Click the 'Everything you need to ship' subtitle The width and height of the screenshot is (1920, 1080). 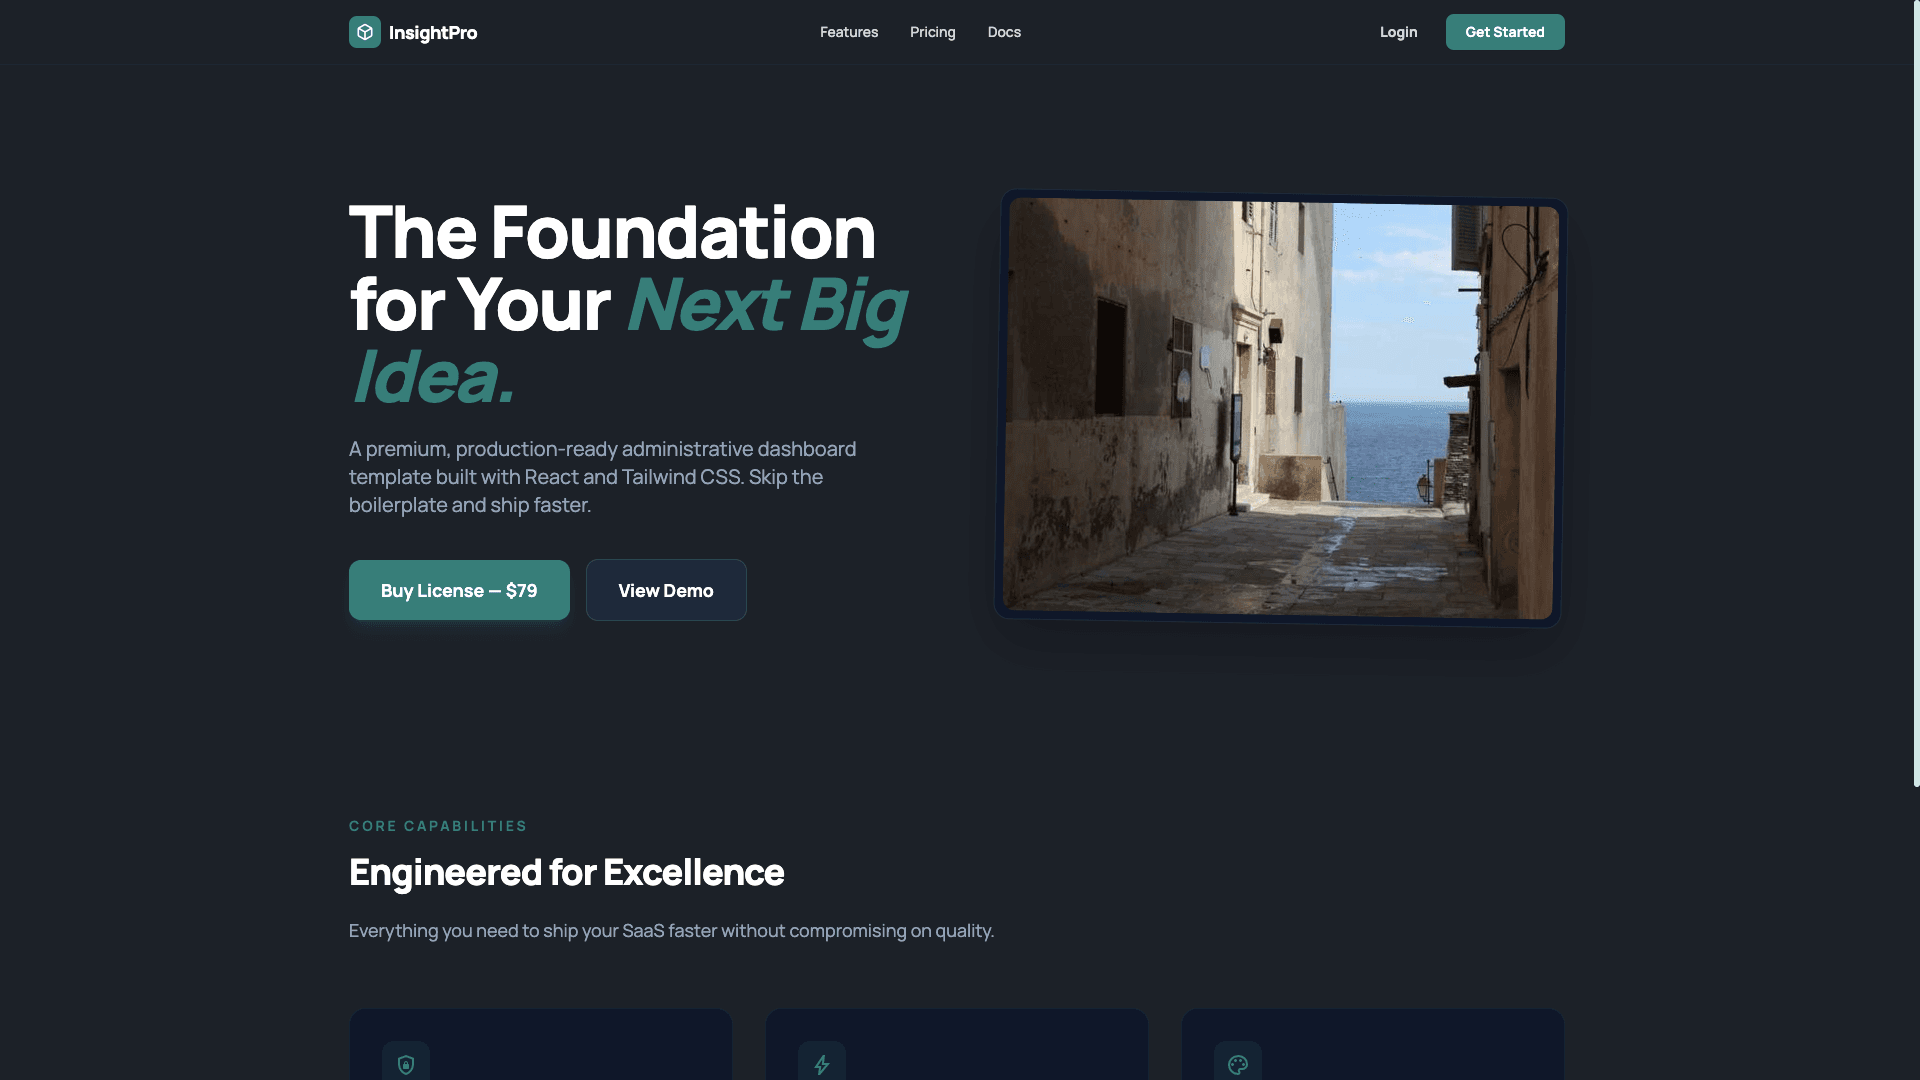[671, 931]
